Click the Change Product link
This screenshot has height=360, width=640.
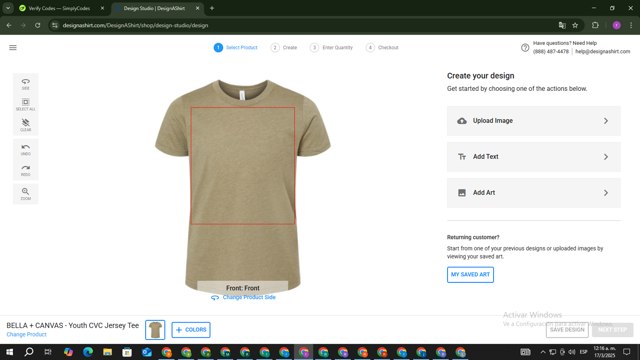point(27,334)
